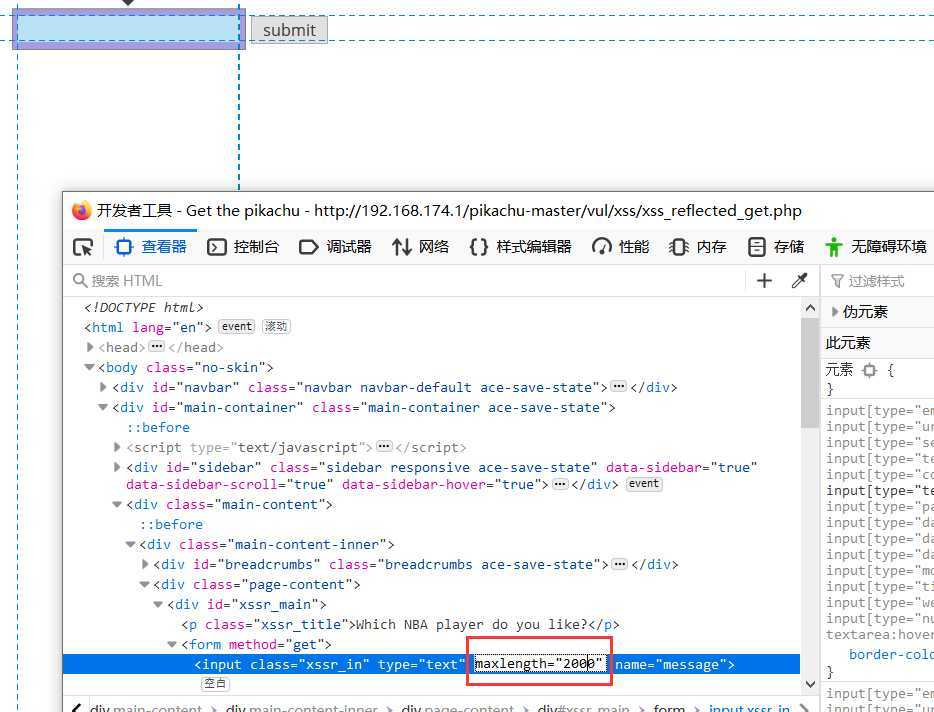Click ellipsis badge in navbar div
Viewport: 934px width, 712px height.
tap(619, 387)
